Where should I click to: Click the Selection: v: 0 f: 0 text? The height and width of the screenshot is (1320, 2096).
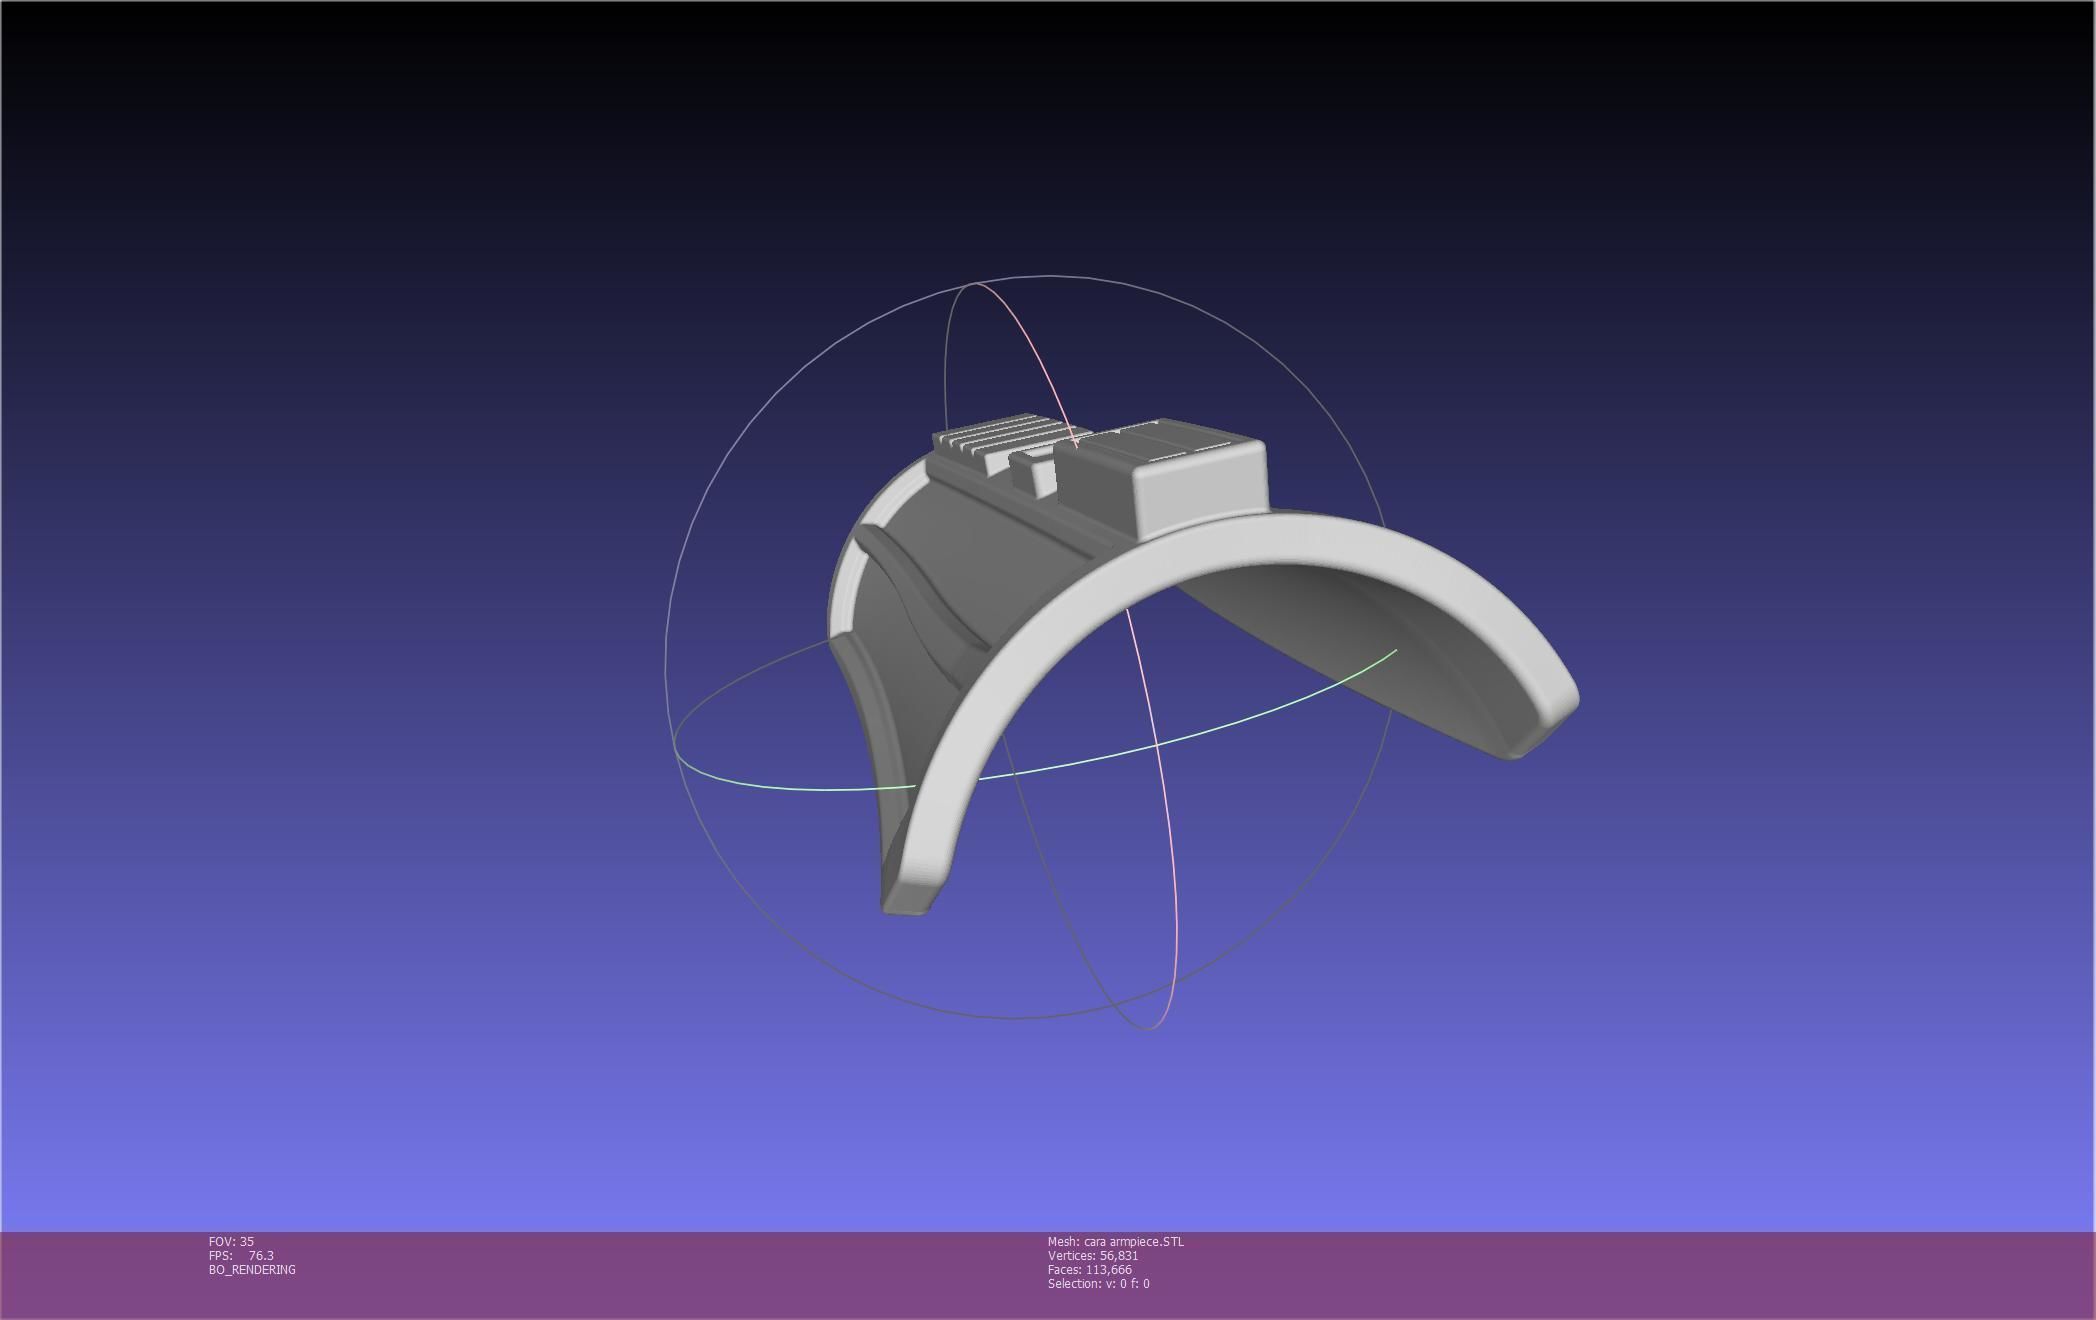[1098, 1283]
